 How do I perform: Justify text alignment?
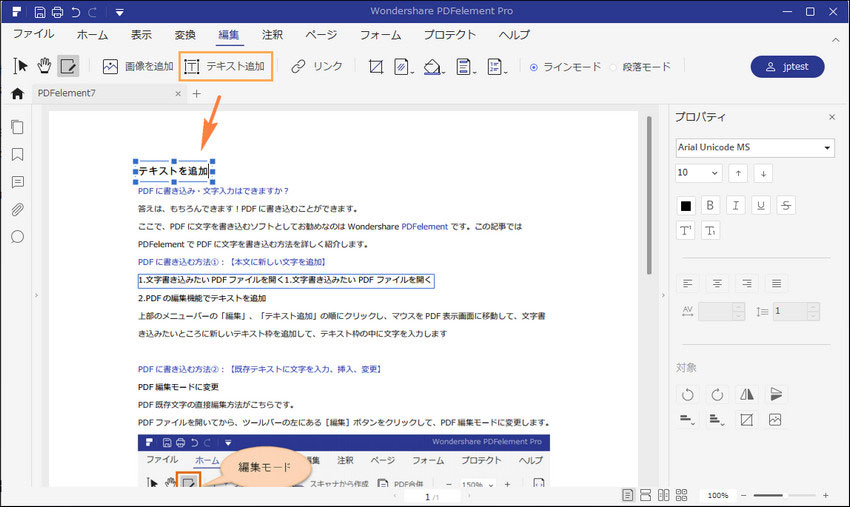click(x=776, y=284)
